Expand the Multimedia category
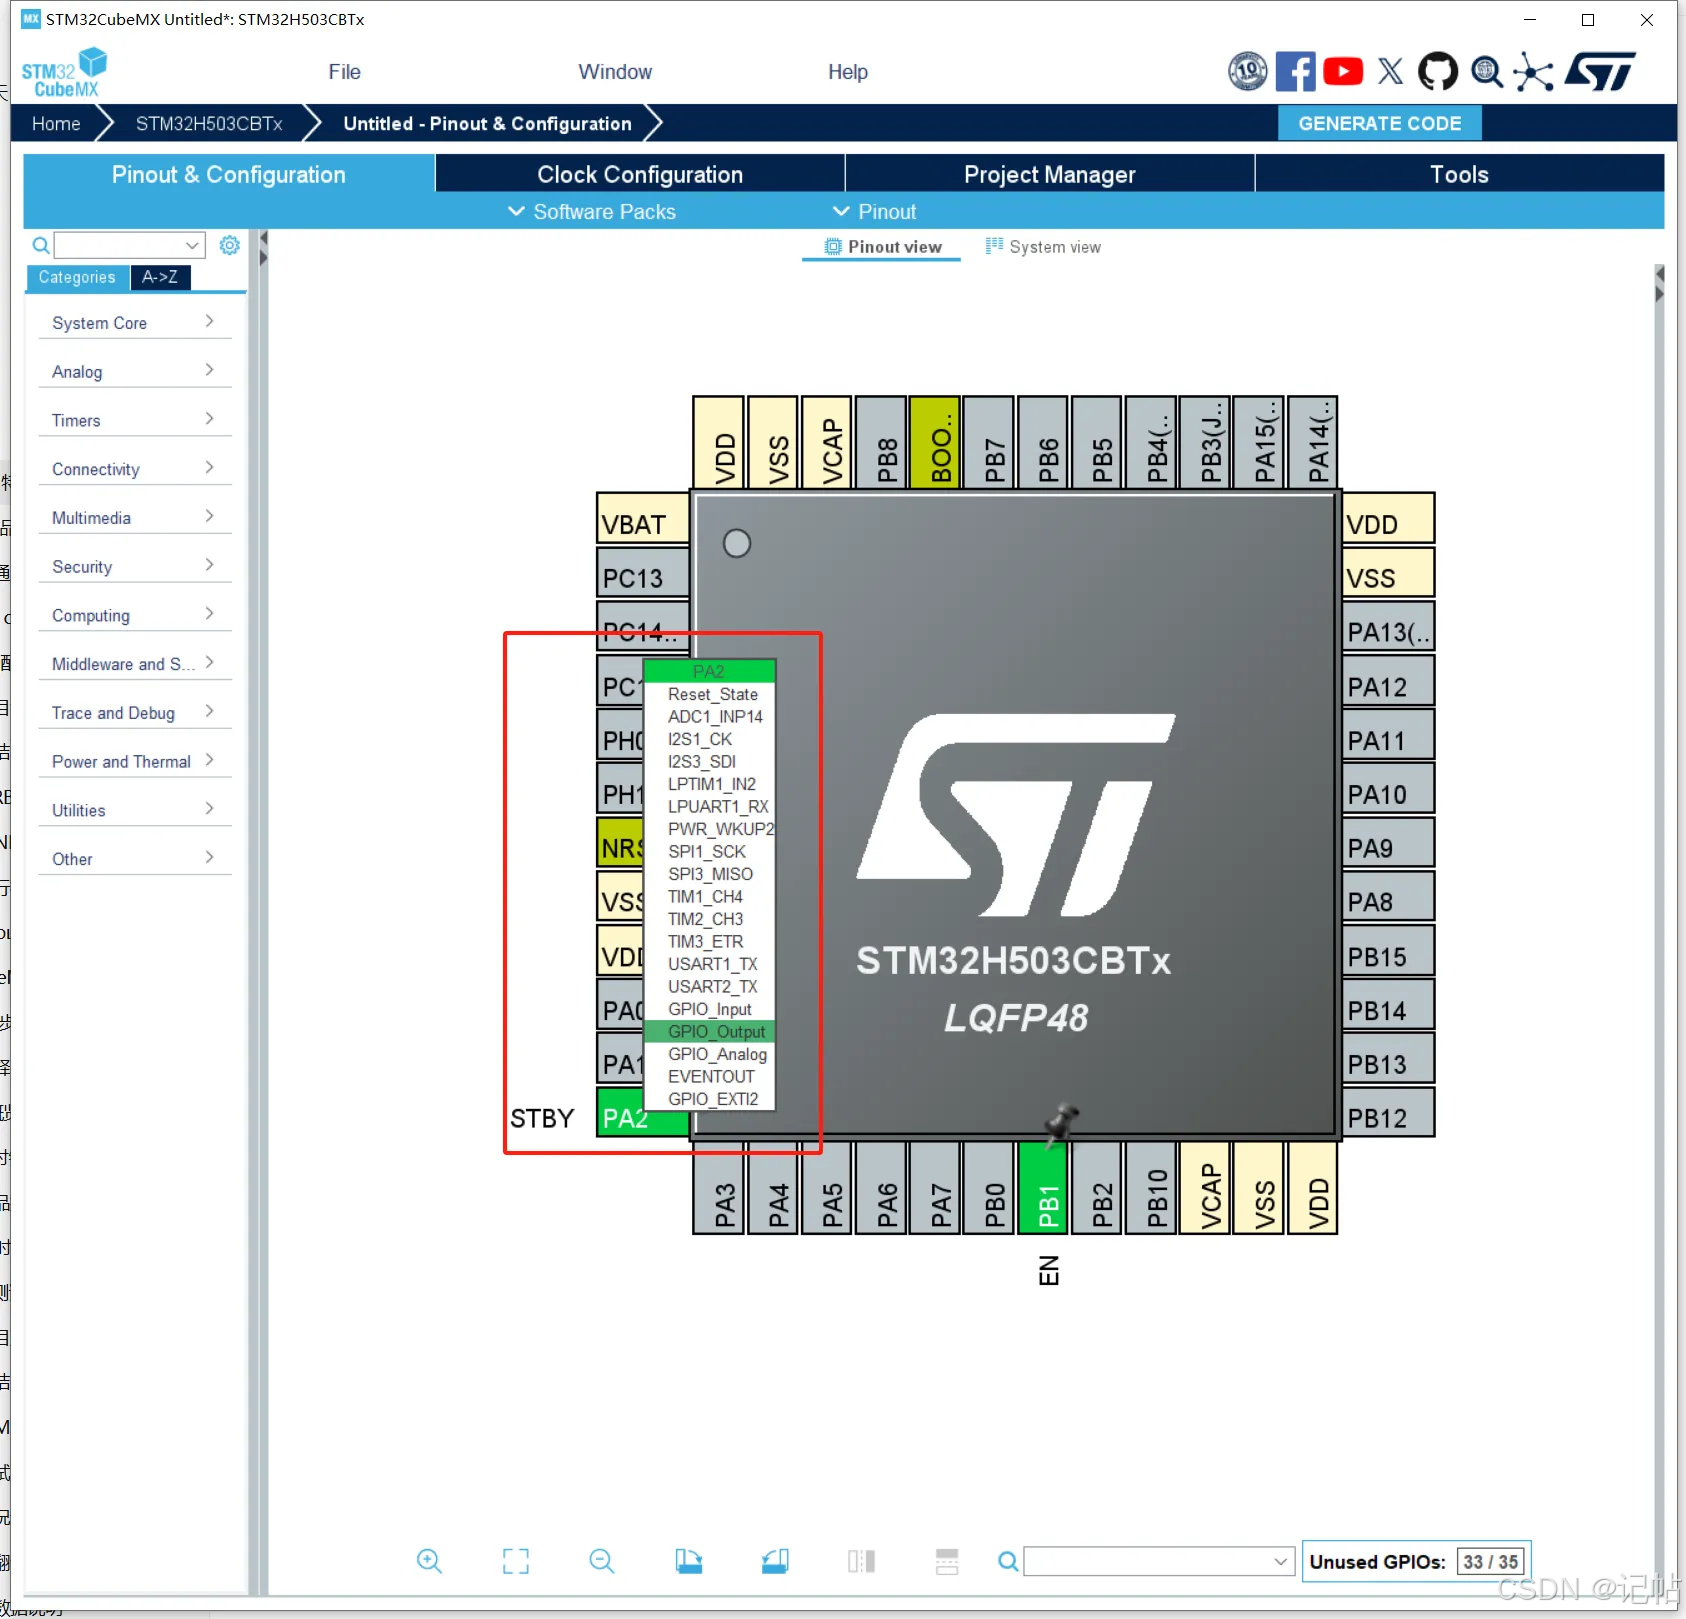The height and width of the screenshot is (1619, 1686). coord(135,518)
